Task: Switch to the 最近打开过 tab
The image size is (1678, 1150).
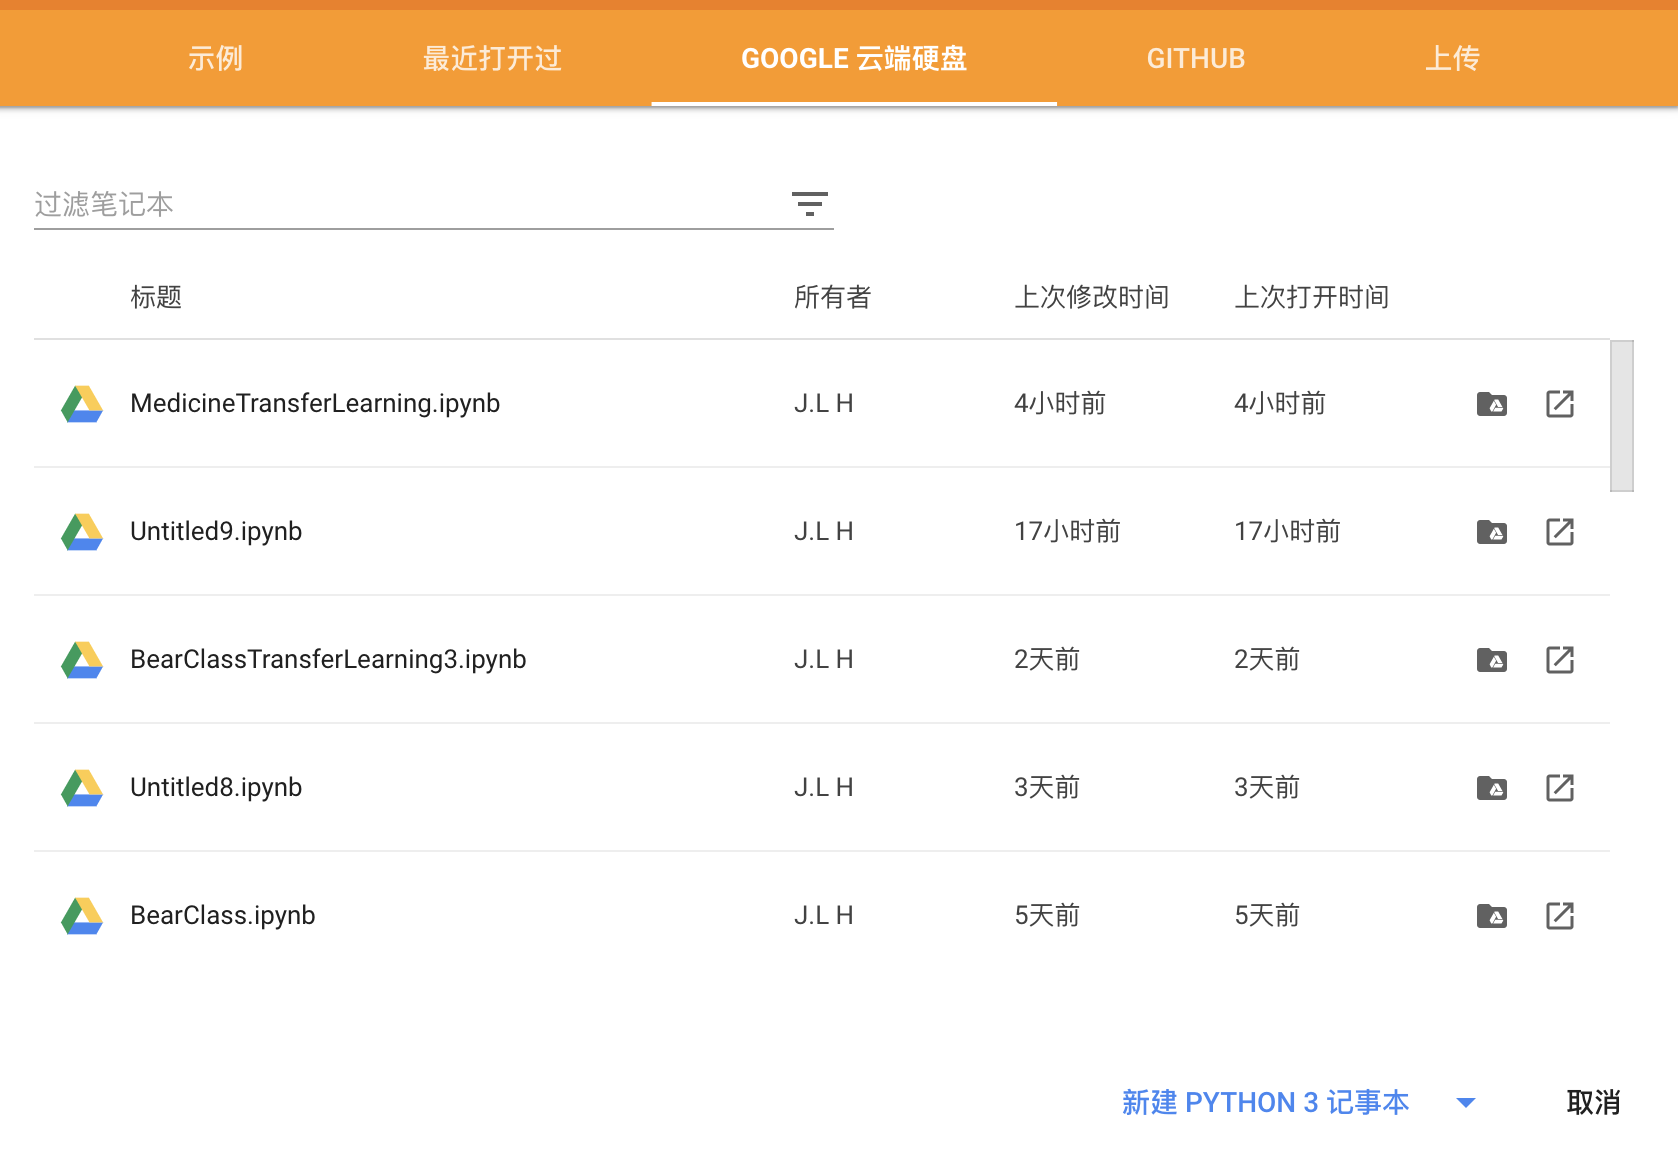Action: click(492, 58)
